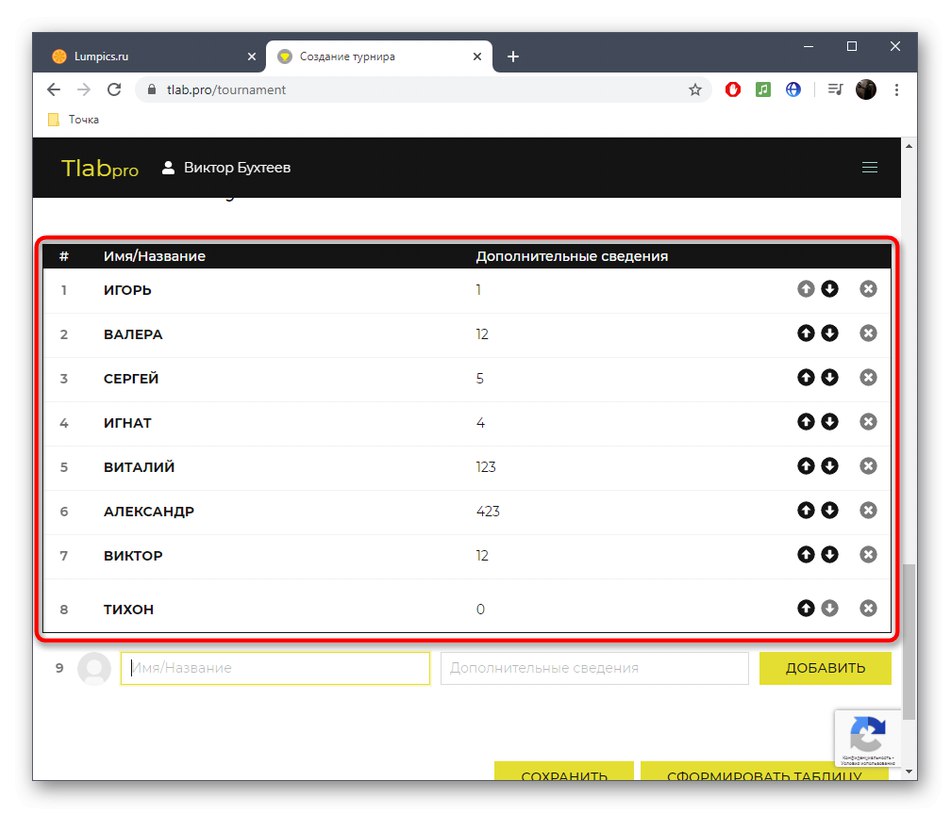Move ВИКТОР up one row

coord(805,554)
